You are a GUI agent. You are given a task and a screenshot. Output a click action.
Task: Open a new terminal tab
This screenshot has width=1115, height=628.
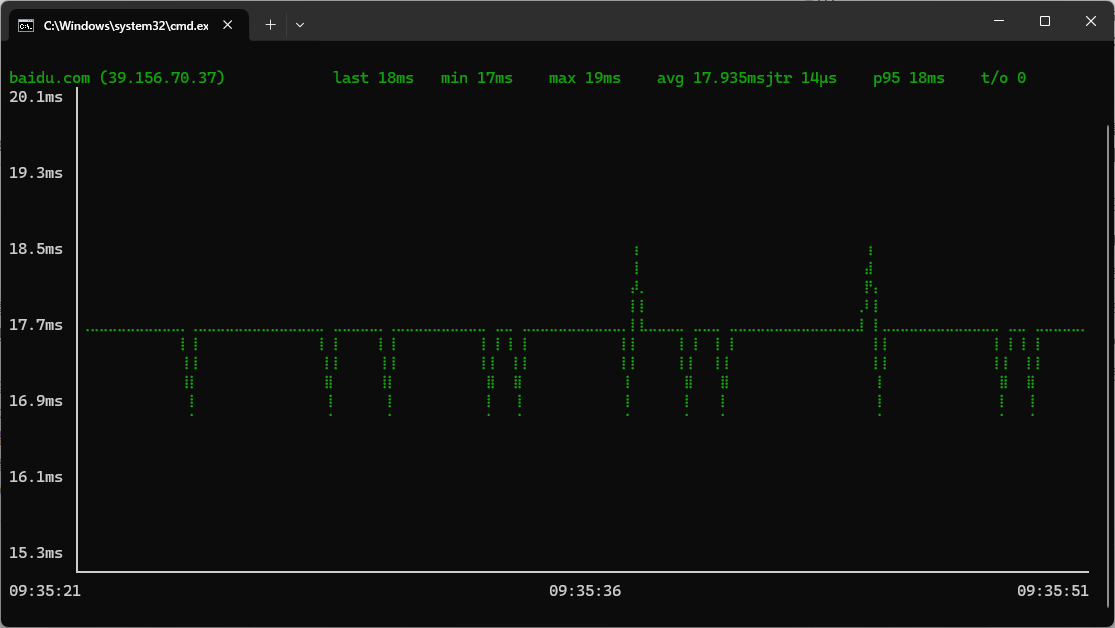tap(269, 24)
